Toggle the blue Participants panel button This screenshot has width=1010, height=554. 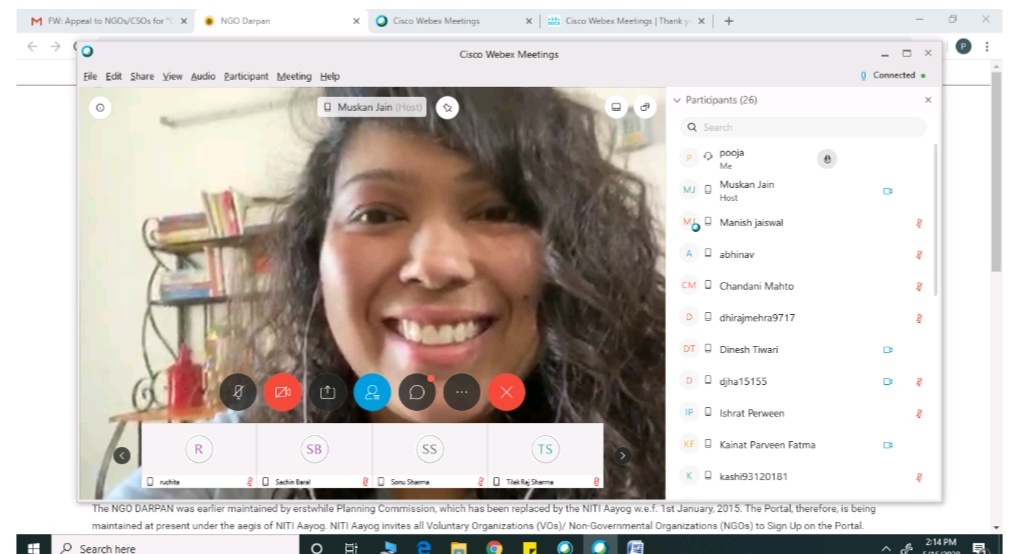[x=372, y=392]
